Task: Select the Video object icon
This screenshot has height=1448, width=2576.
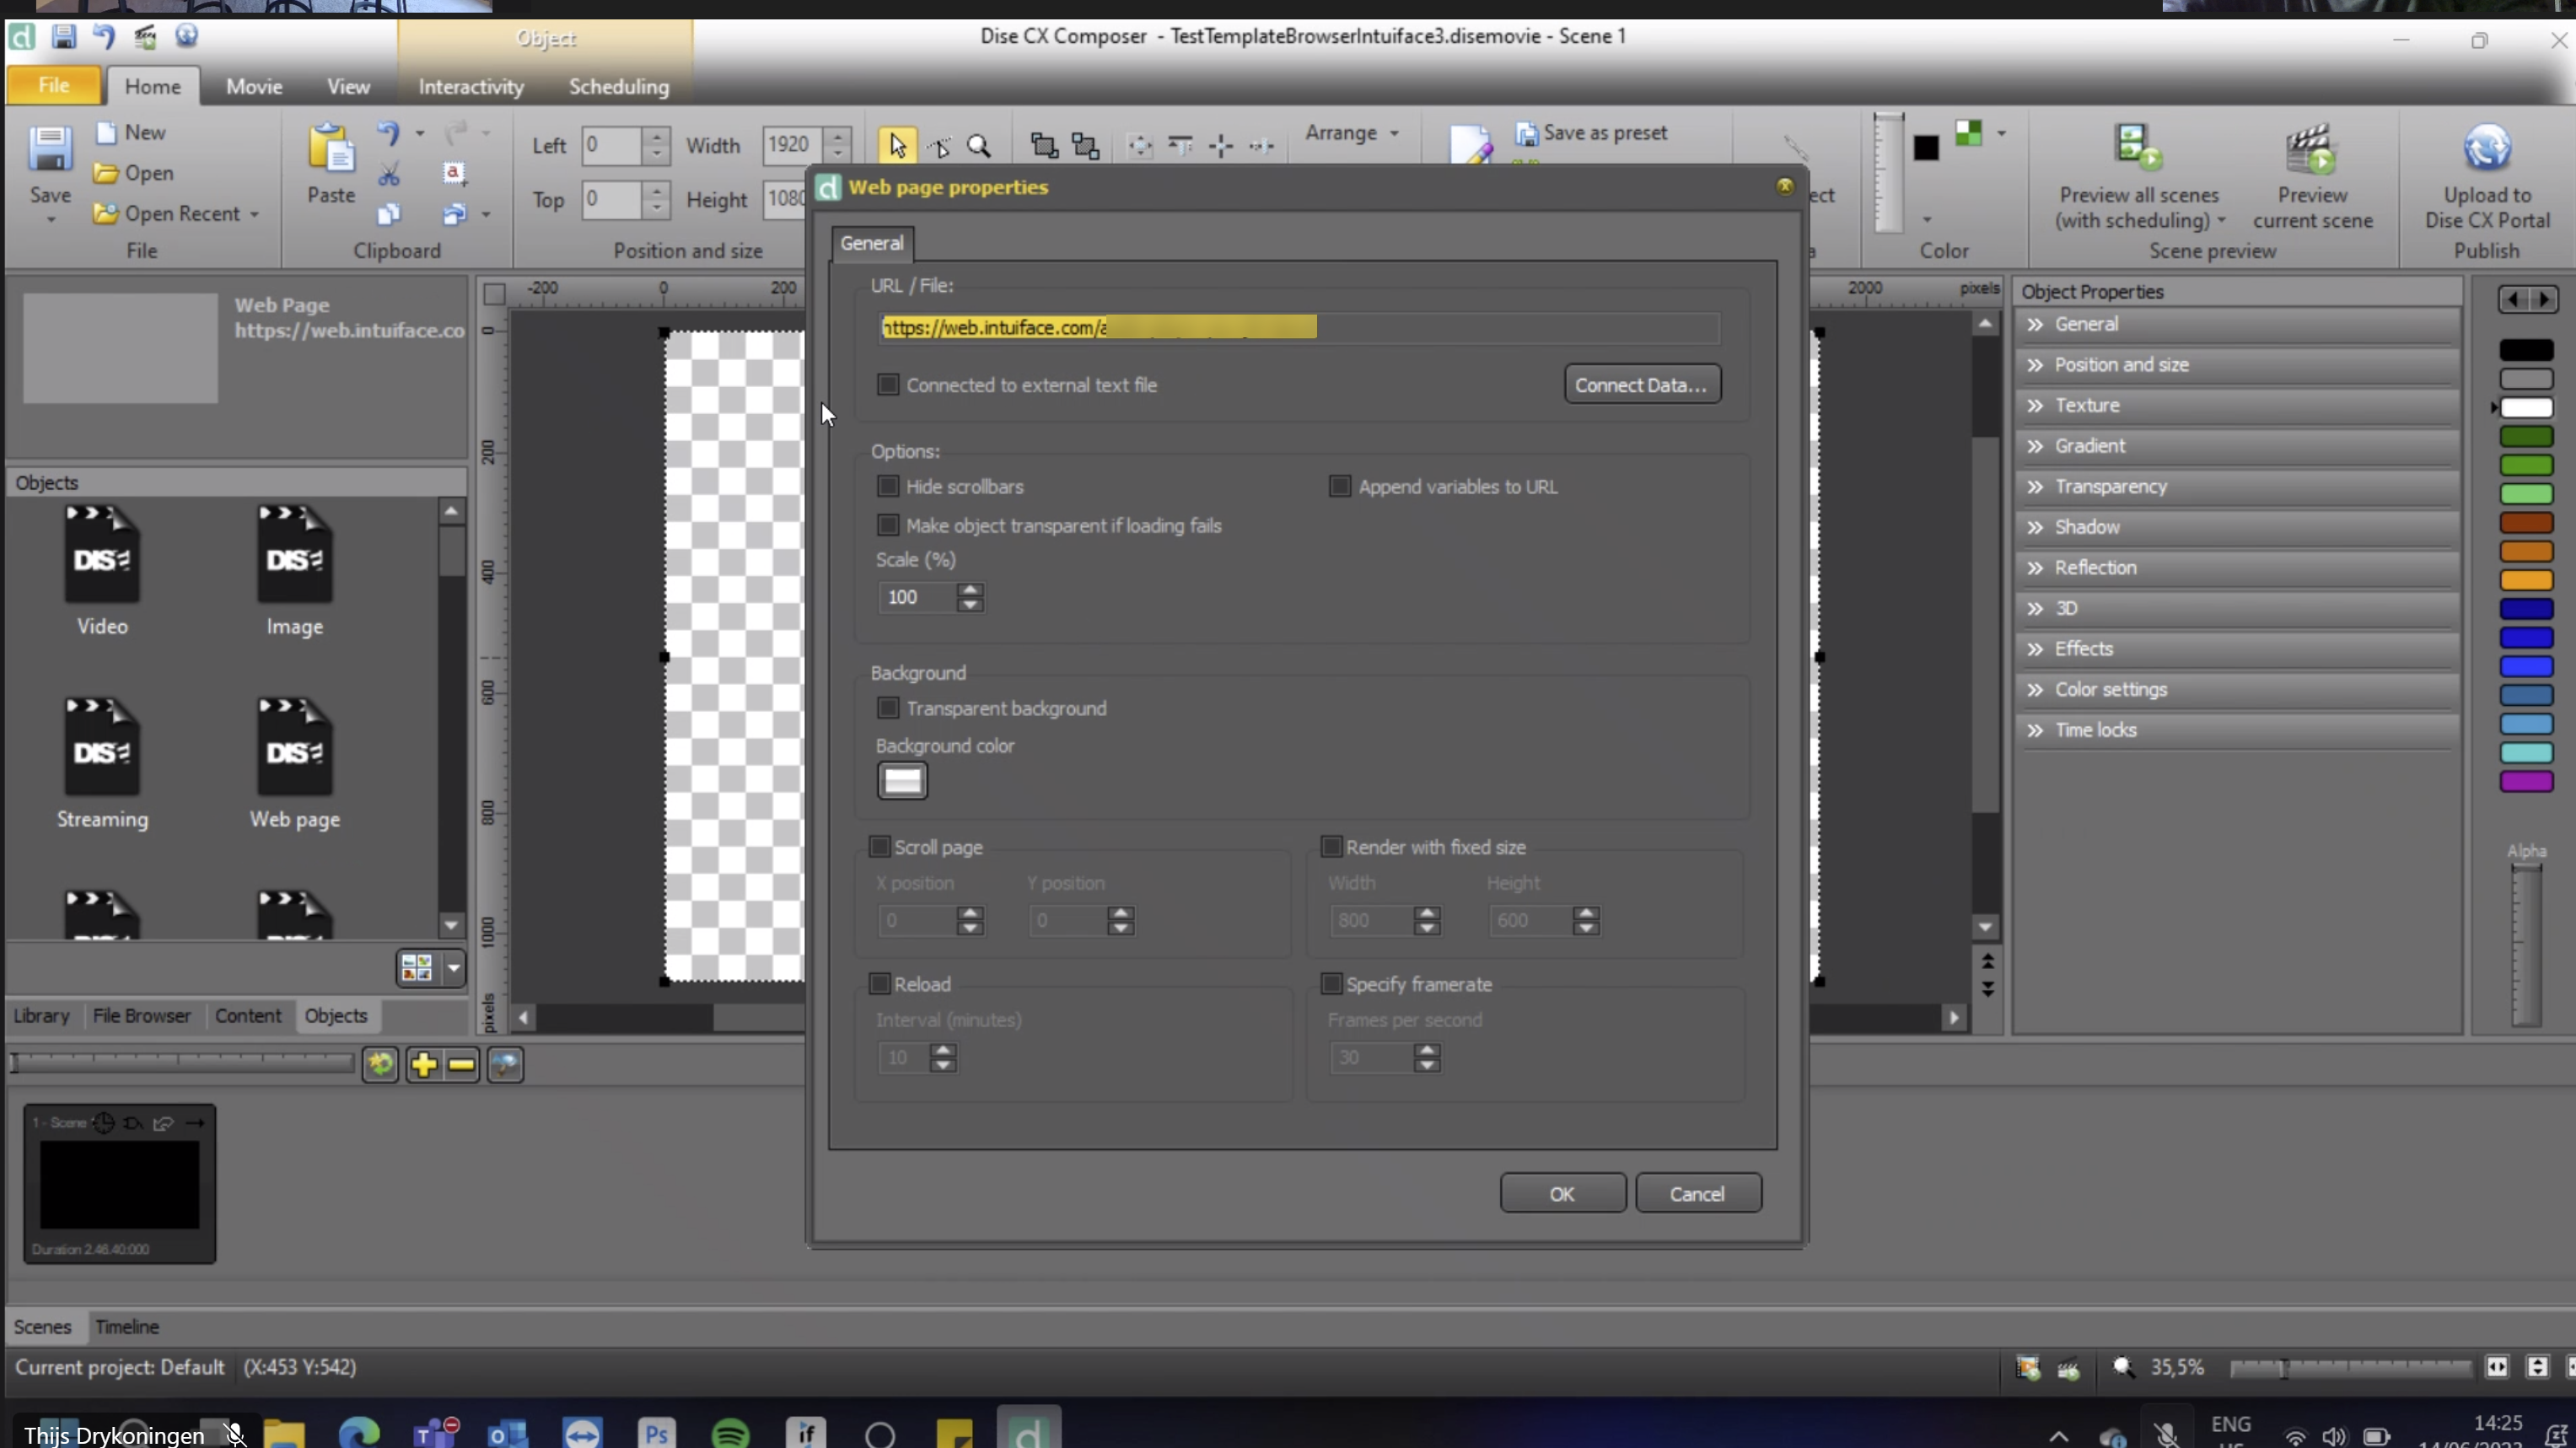Action: (102, 554)
